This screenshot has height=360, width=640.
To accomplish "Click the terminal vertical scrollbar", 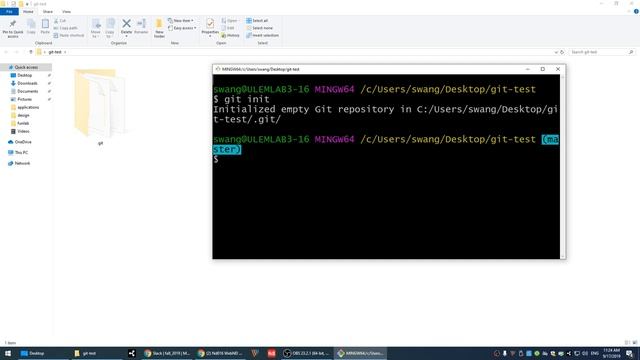I will [x=563, y=166].
